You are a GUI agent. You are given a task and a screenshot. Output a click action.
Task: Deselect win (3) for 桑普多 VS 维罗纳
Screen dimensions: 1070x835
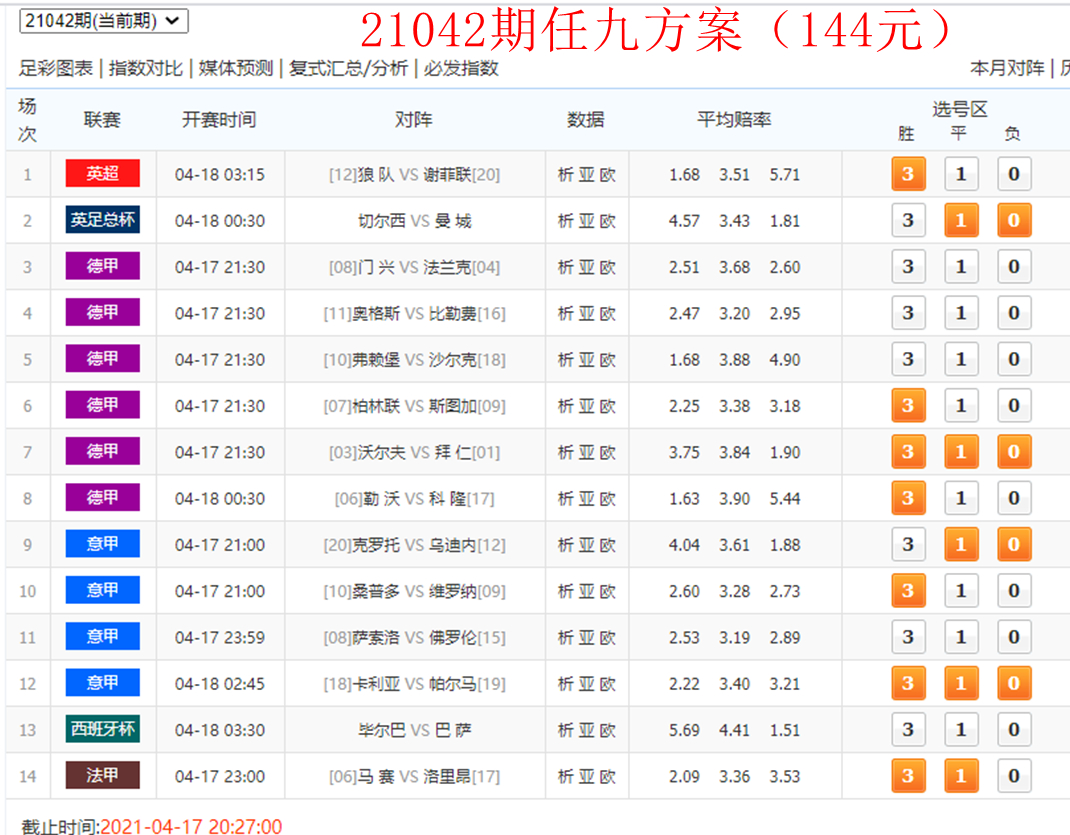coord(908,591)
